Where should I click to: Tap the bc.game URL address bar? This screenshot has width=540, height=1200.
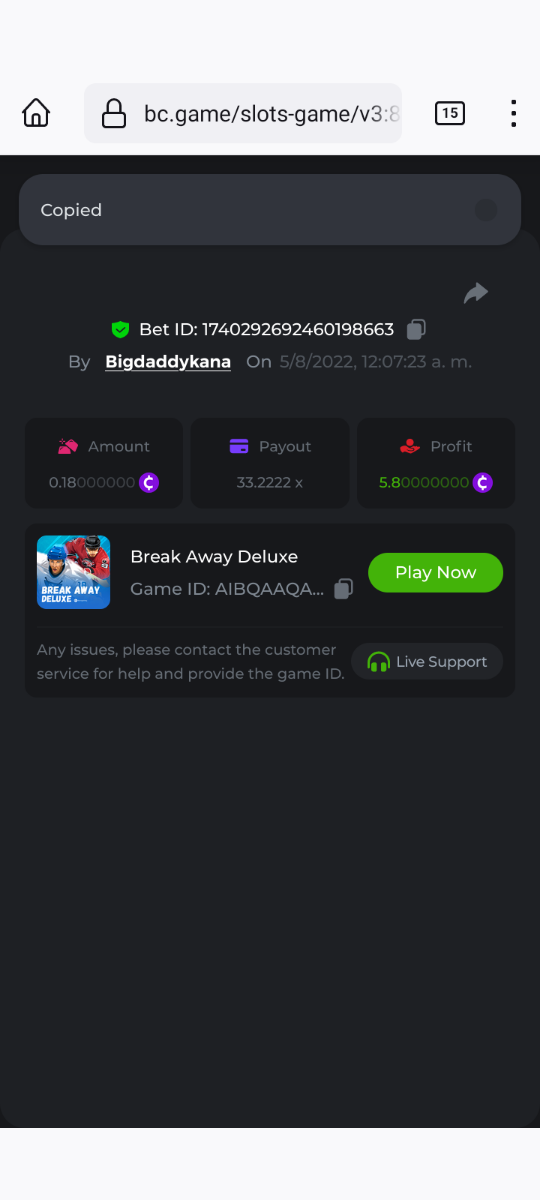coord(243,113)
